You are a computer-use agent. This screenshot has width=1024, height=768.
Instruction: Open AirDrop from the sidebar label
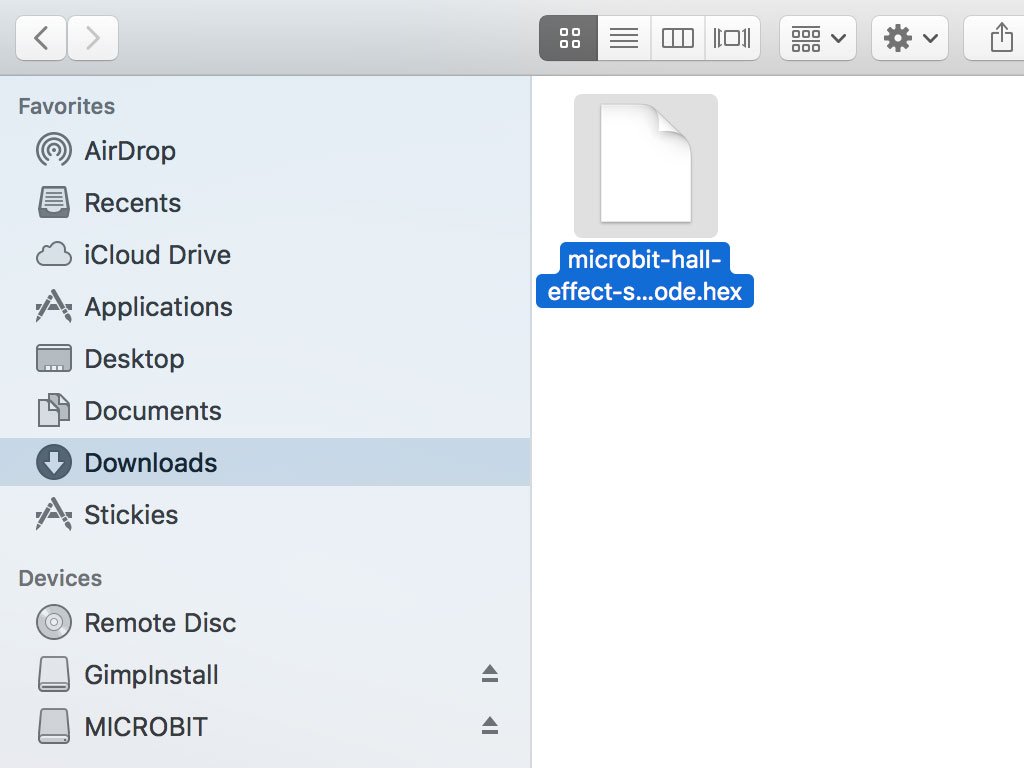130,151
